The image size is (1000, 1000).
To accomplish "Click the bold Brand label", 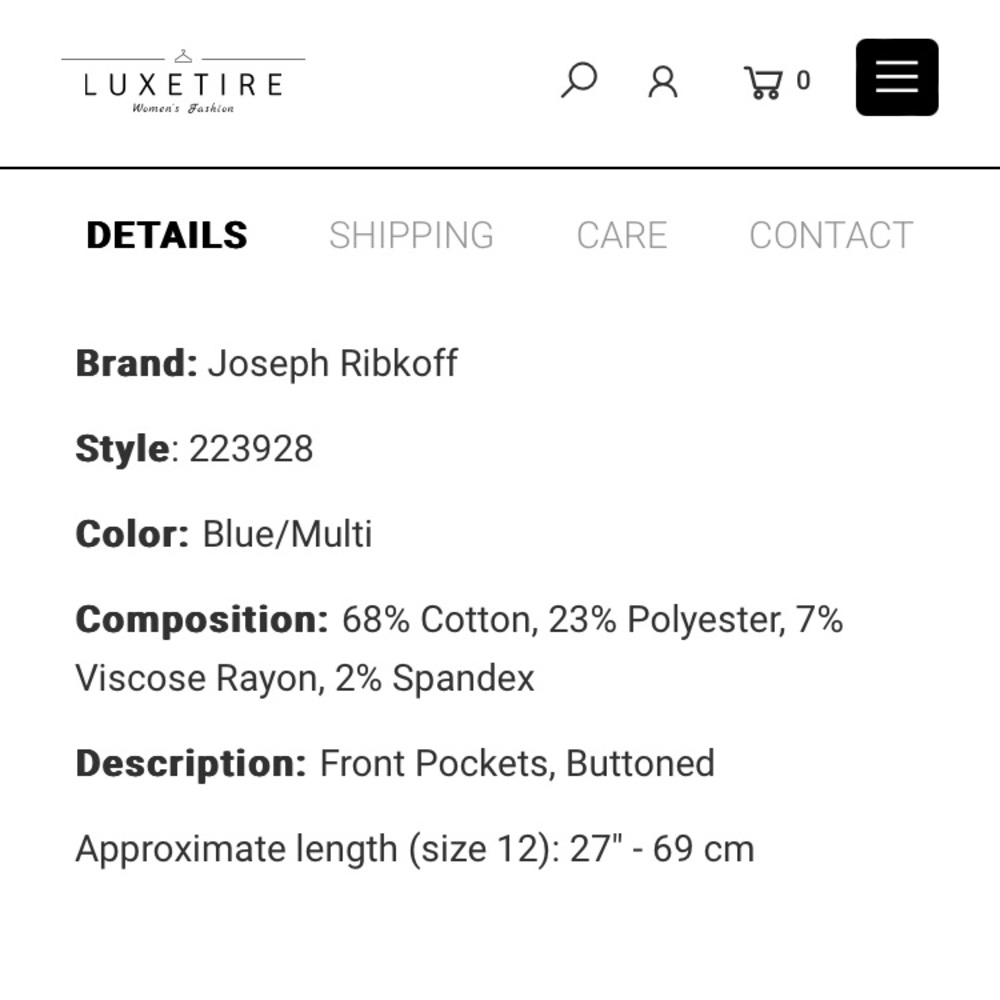I will [136, 363].
